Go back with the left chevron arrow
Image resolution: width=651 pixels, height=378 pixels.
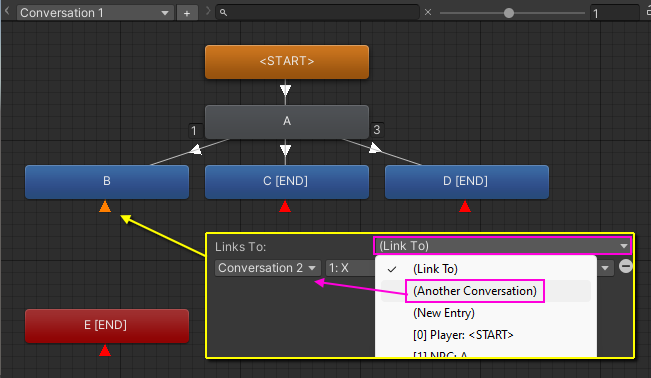(7, 11)
